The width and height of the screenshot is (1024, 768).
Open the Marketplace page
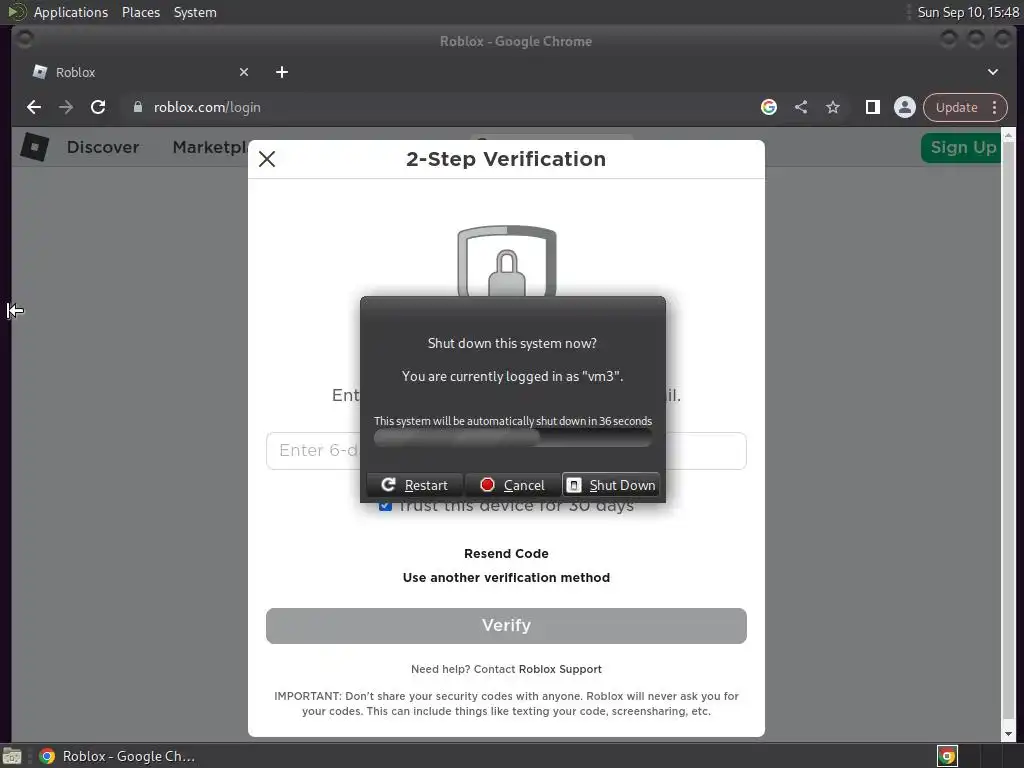(x=210, y=147)
